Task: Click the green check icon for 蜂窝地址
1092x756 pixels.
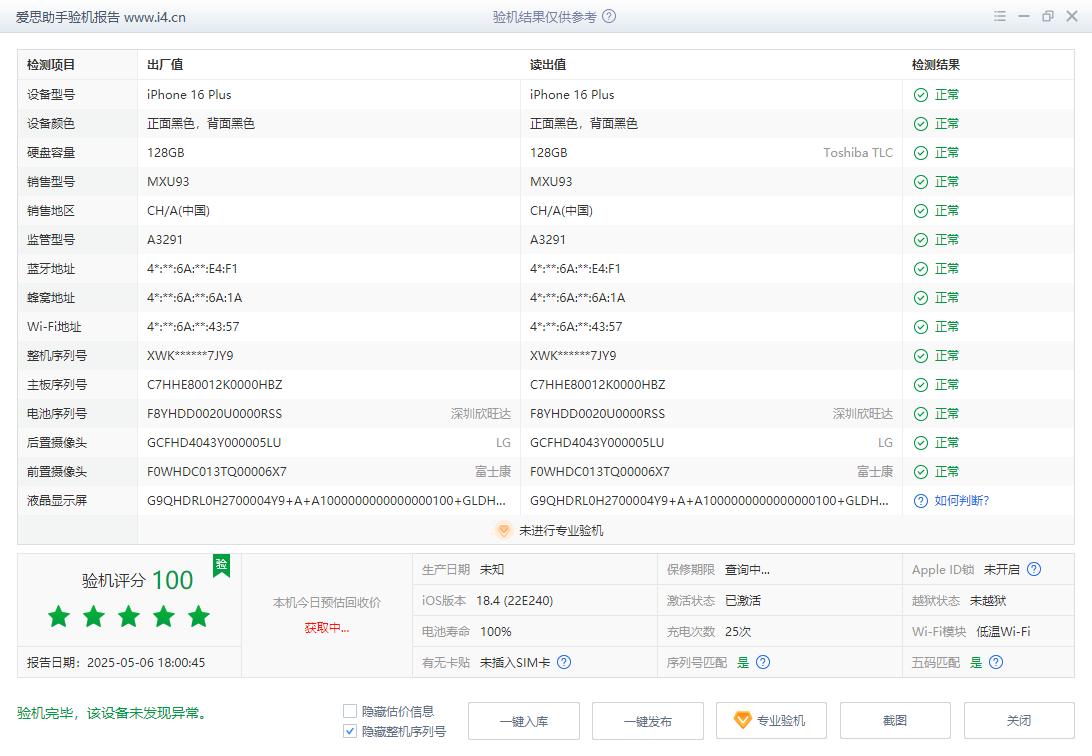Action: tap(921, 298)
